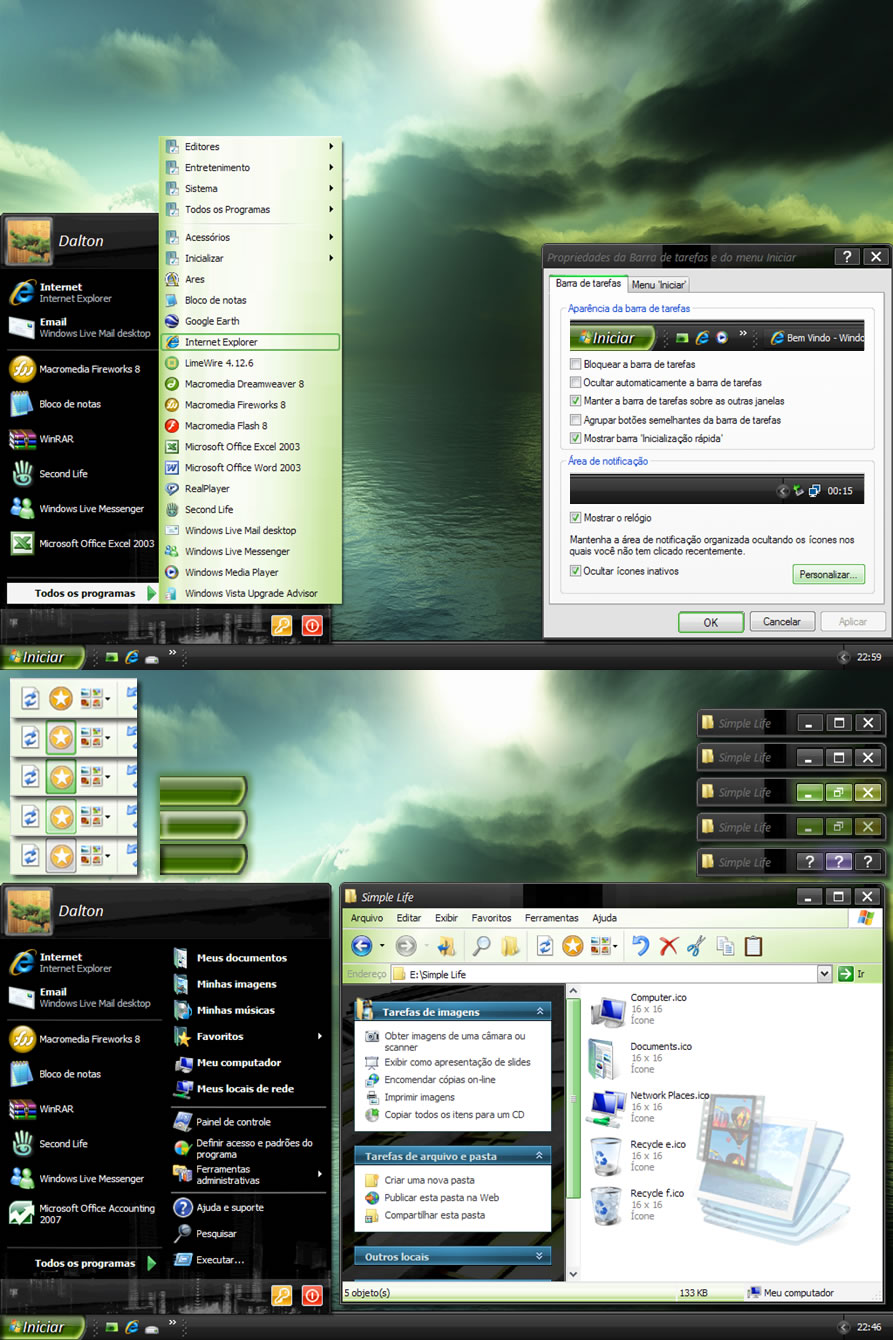893x1340 pixels.
Task: Click the clipboard Paste icon
Action: (754, 945)
